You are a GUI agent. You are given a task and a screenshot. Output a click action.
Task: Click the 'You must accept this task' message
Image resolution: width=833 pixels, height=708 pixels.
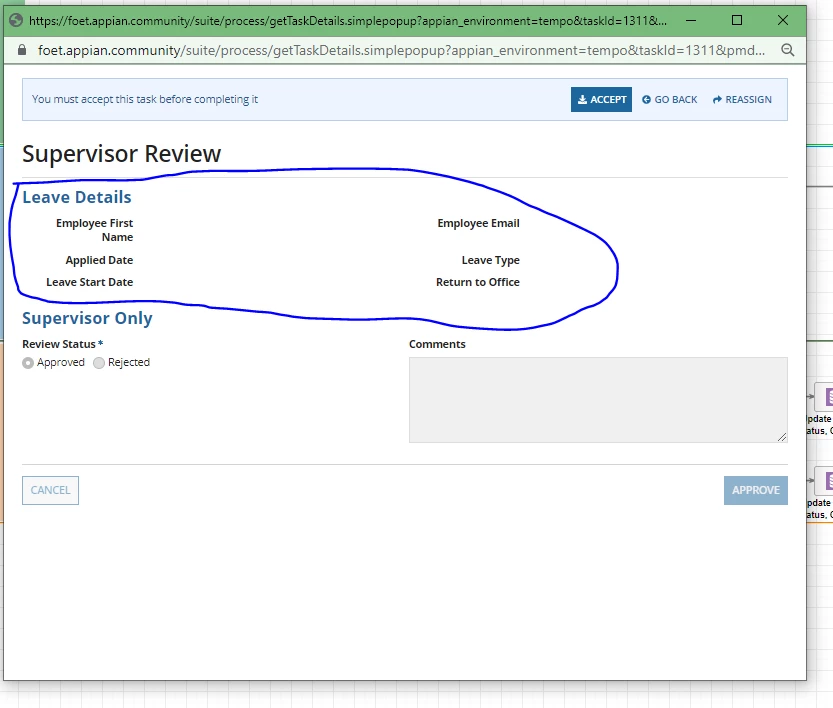coord(144,99)
